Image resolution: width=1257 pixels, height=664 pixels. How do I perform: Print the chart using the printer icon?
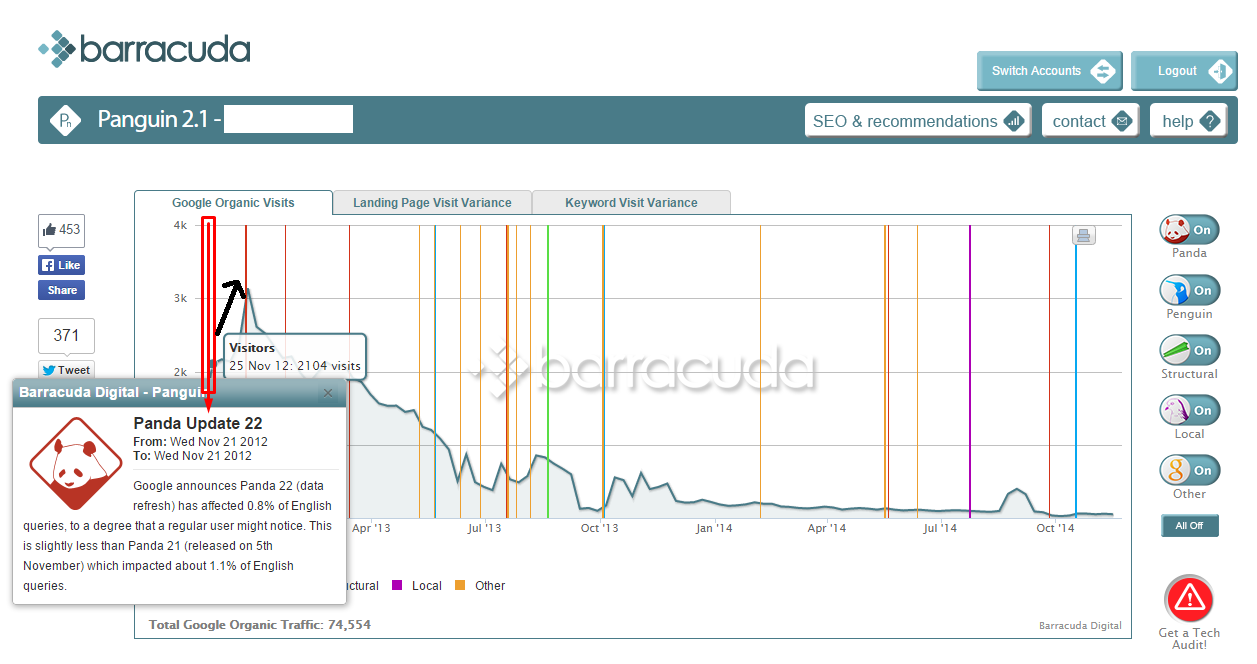1084,236
